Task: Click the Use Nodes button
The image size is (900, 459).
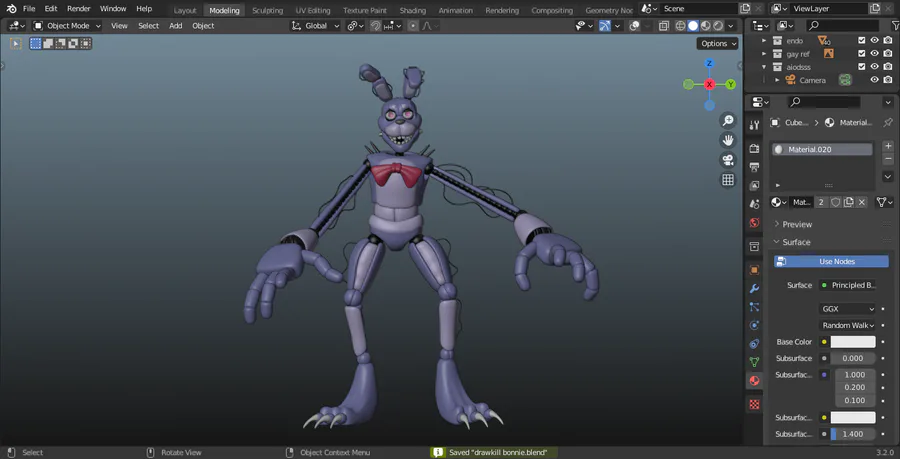Action: pos(831,261)
